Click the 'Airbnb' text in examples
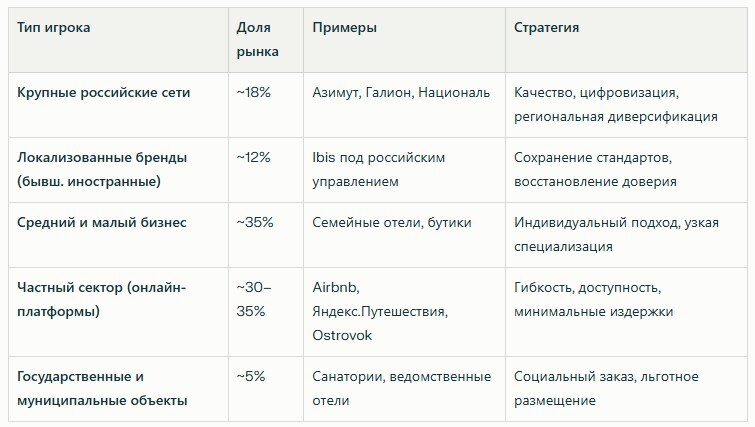This screenshot has height=427, width=755. click(336, 287)
